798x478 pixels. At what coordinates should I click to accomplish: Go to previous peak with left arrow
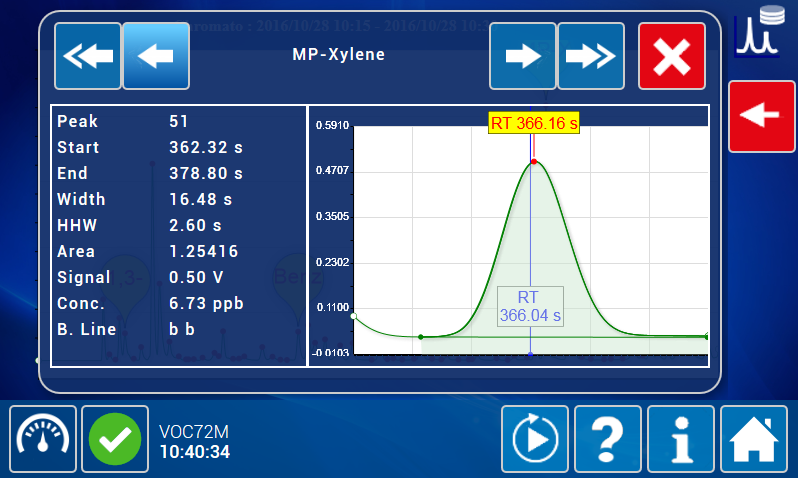tap(156, 56)
